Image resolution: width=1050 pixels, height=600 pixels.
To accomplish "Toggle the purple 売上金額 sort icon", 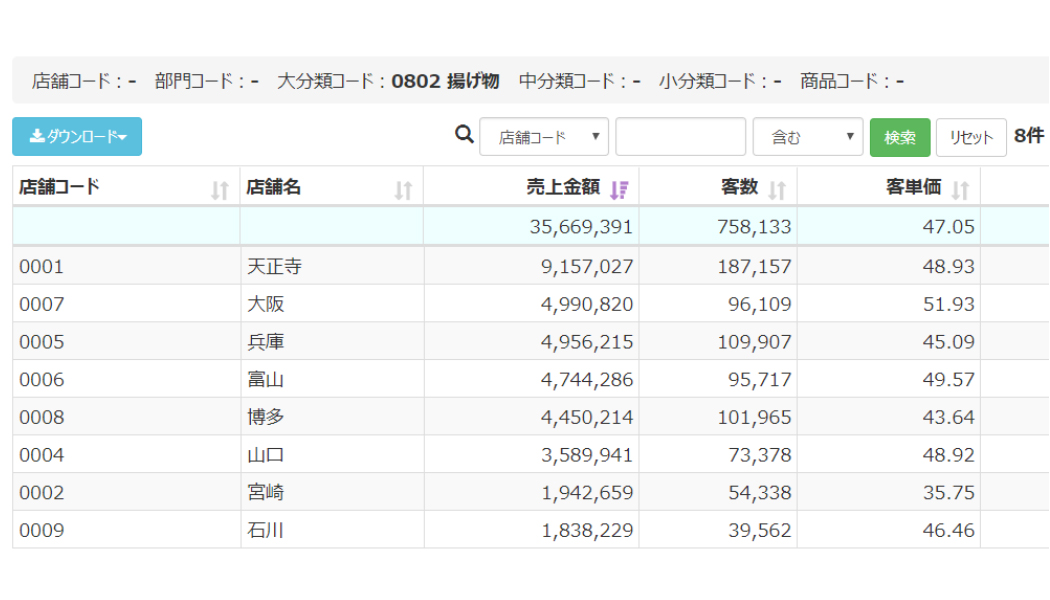I will coord(619,190).
